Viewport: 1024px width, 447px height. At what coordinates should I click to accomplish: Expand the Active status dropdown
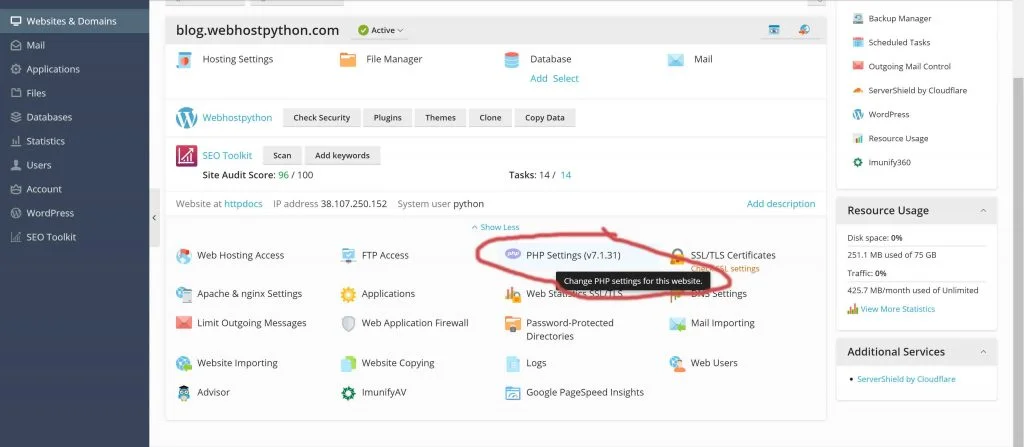[x=381, y=30]
